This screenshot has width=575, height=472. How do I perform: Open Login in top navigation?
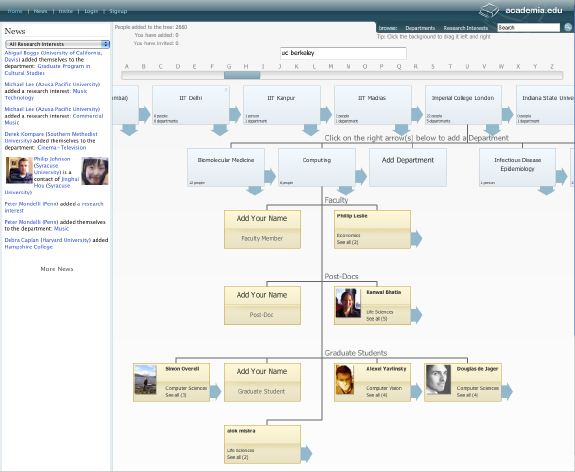coord(91,11)
